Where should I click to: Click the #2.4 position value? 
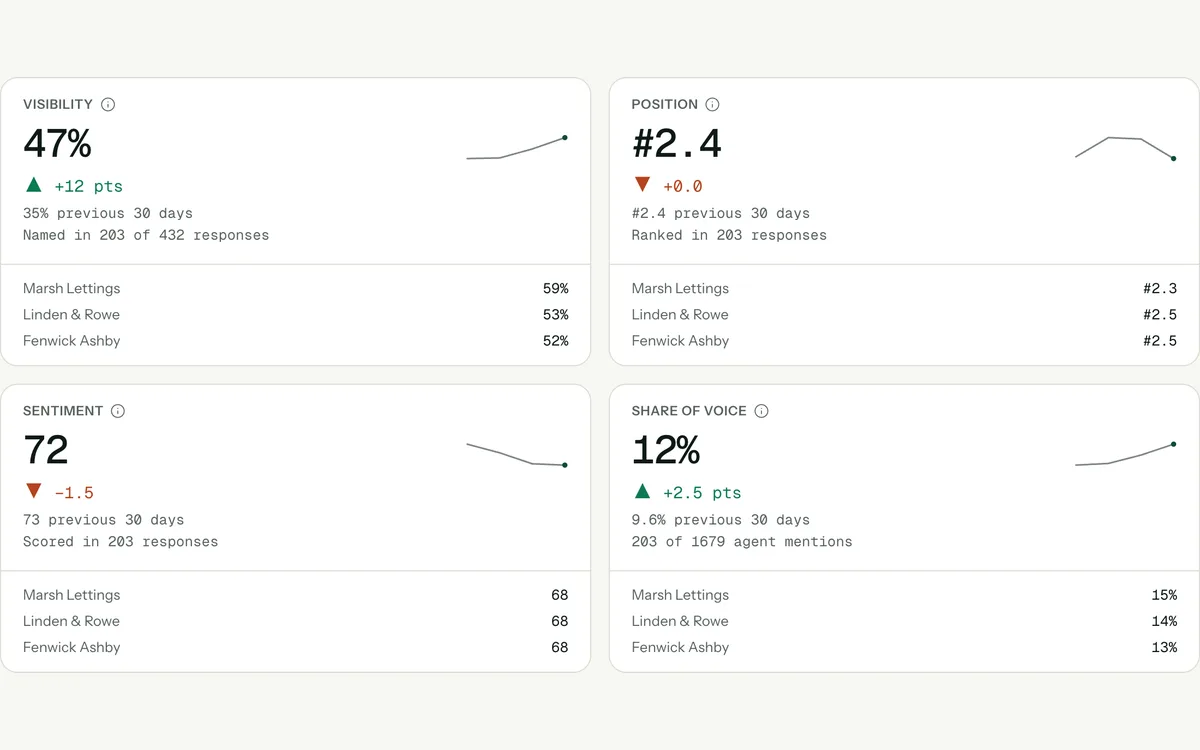677,144
